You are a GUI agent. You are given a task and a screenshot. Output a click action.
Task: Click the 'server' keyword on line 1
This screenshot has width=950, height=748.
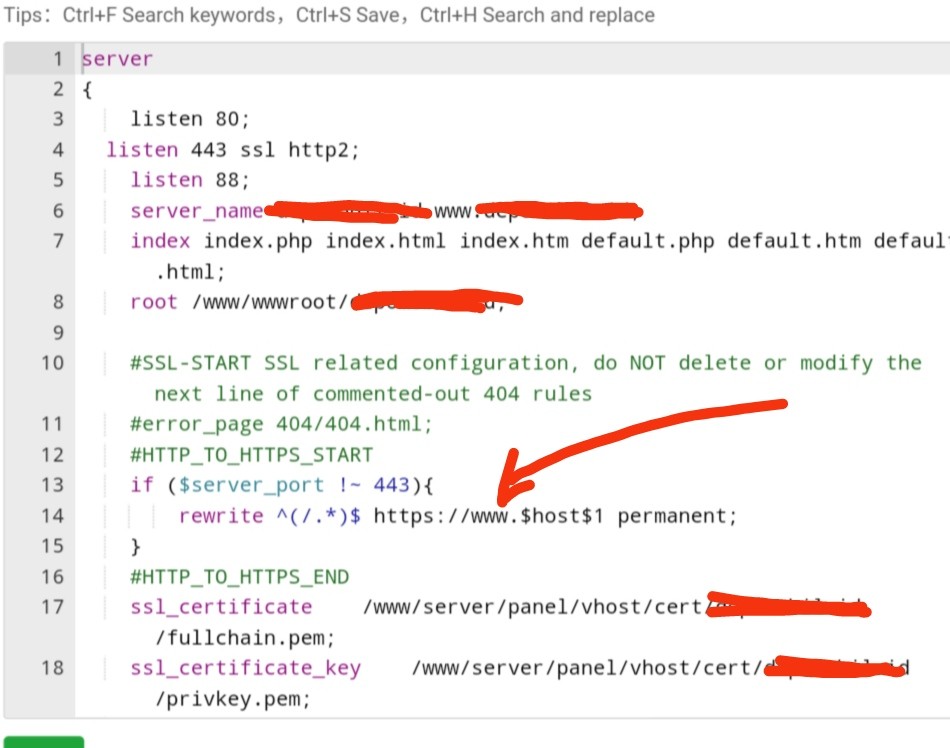coord(118,59)
